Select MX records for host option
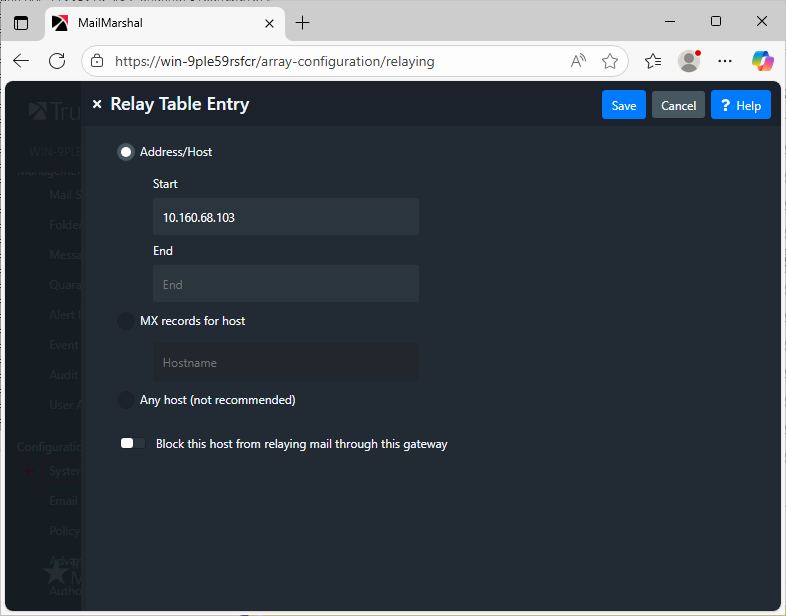The width and height of the screenshot is (786, 616). tap(126, 321)
